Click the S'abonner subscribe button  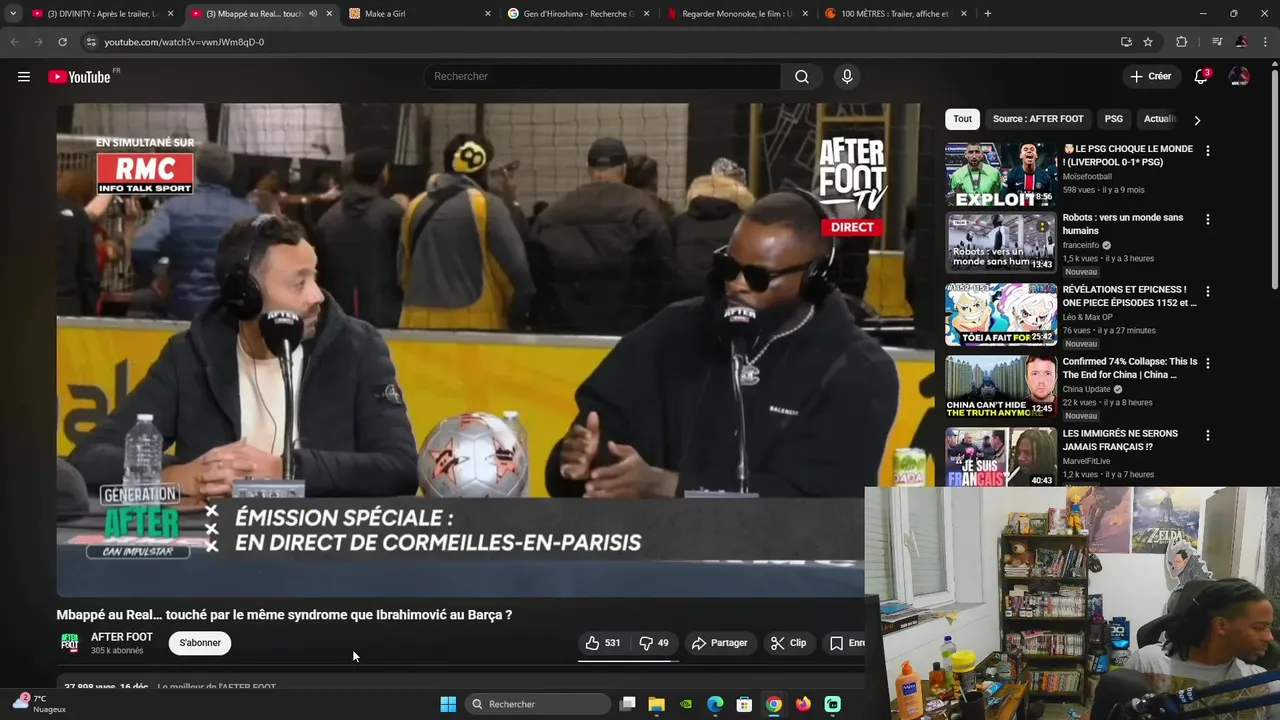[x=200, y=643]
